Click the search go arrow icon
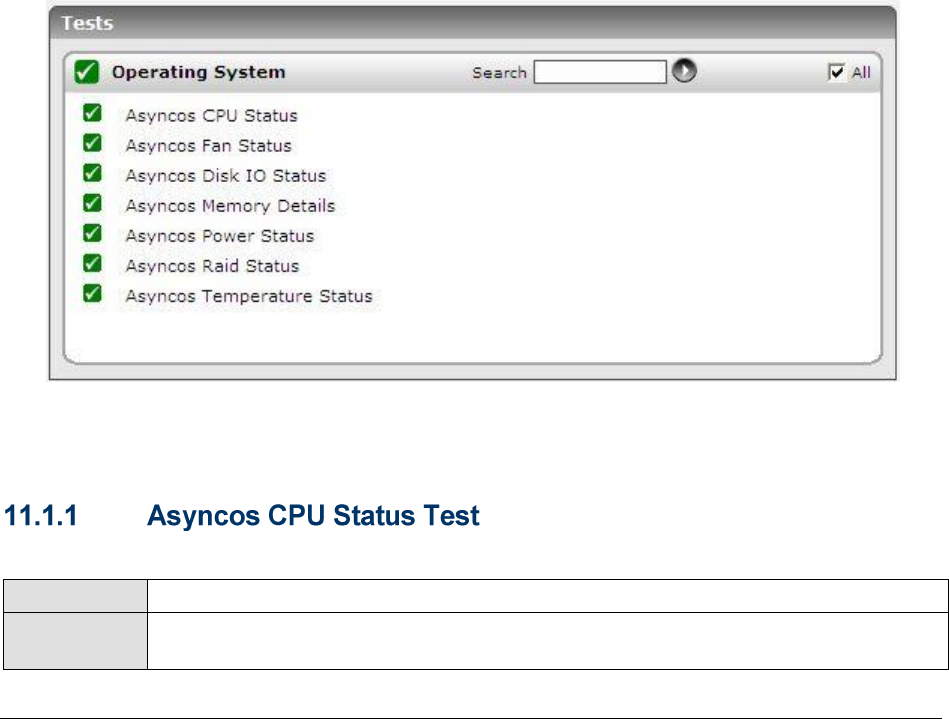 684,72
